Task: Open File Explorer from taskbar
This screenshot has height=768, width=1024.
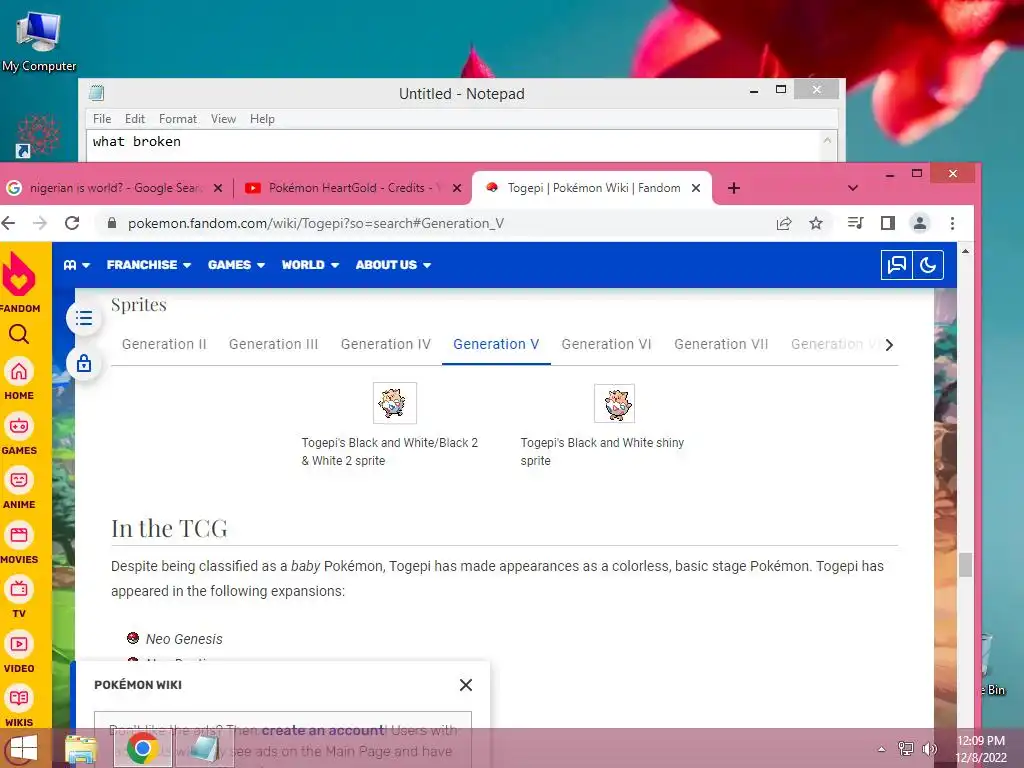Action: click(x=81, y=749)
